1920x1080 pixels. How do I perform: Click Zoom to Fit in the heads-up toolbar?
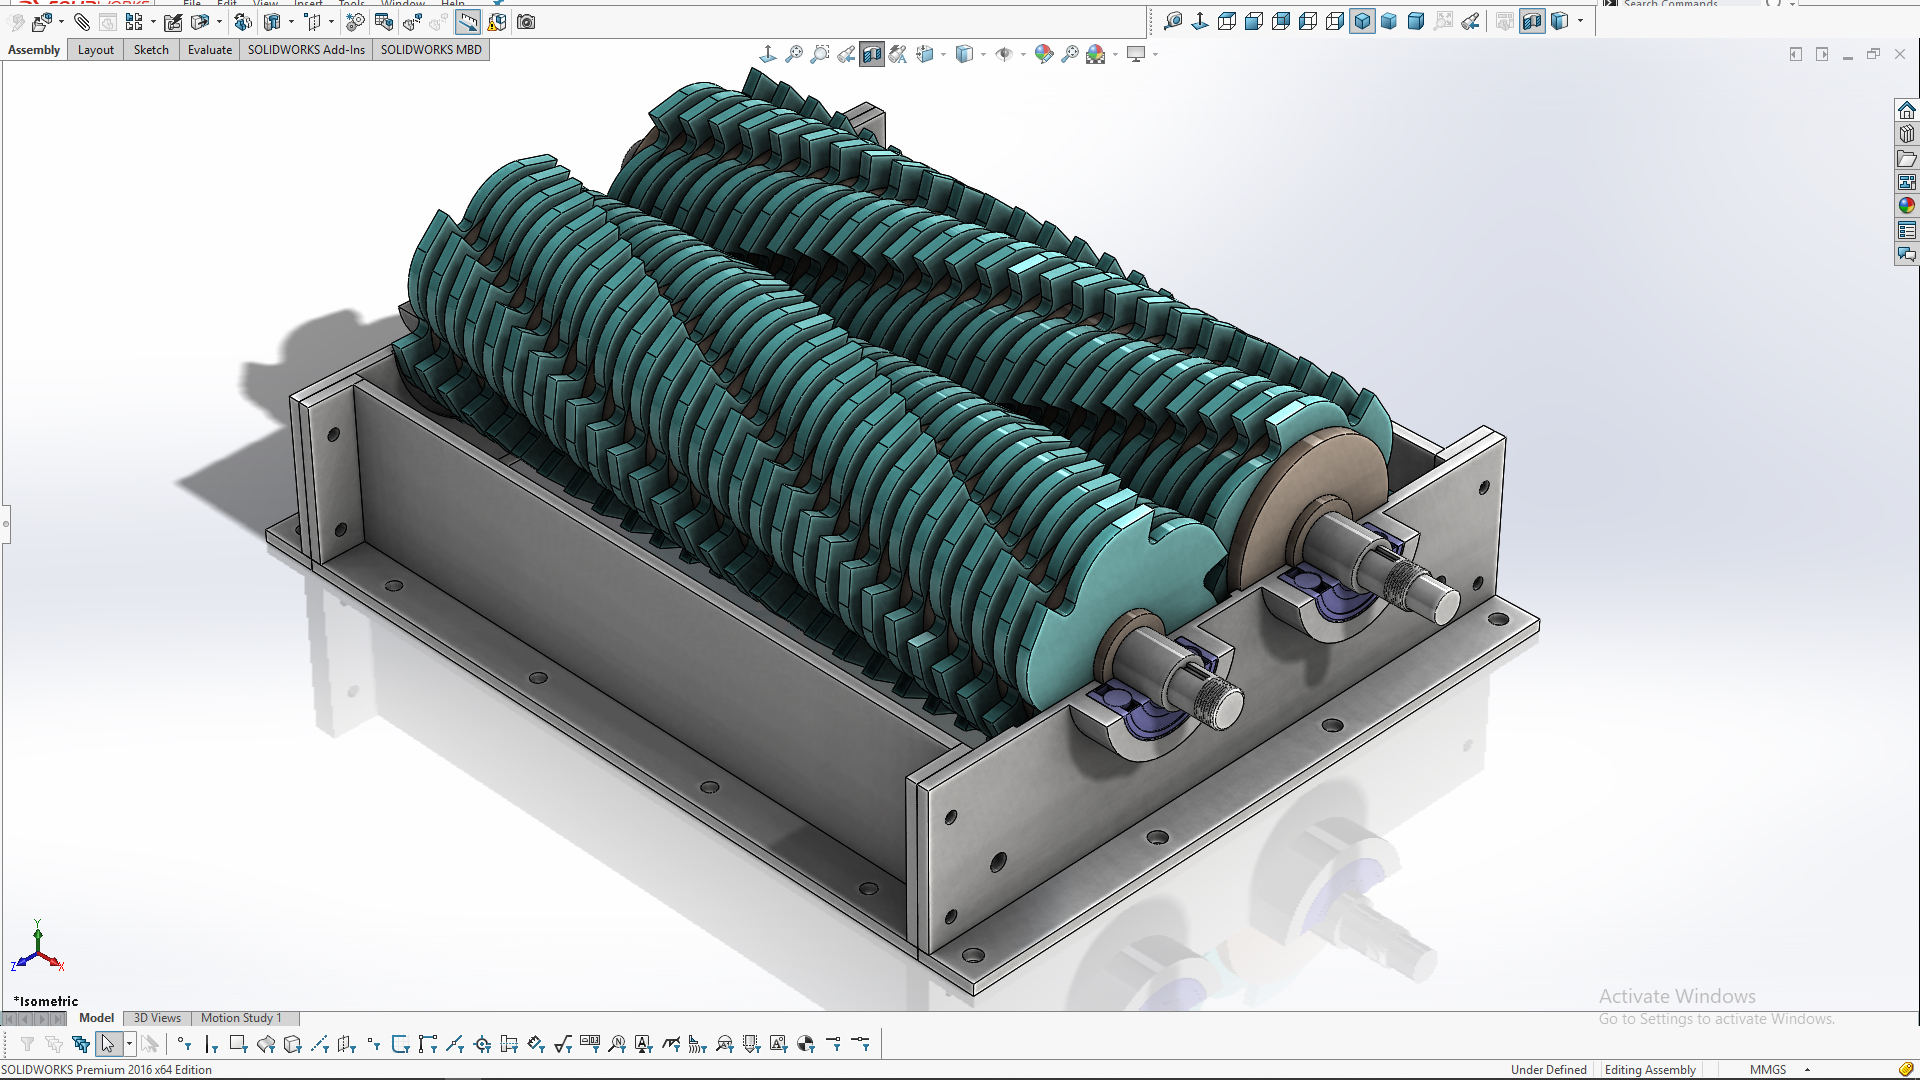[x=794, y=54]
